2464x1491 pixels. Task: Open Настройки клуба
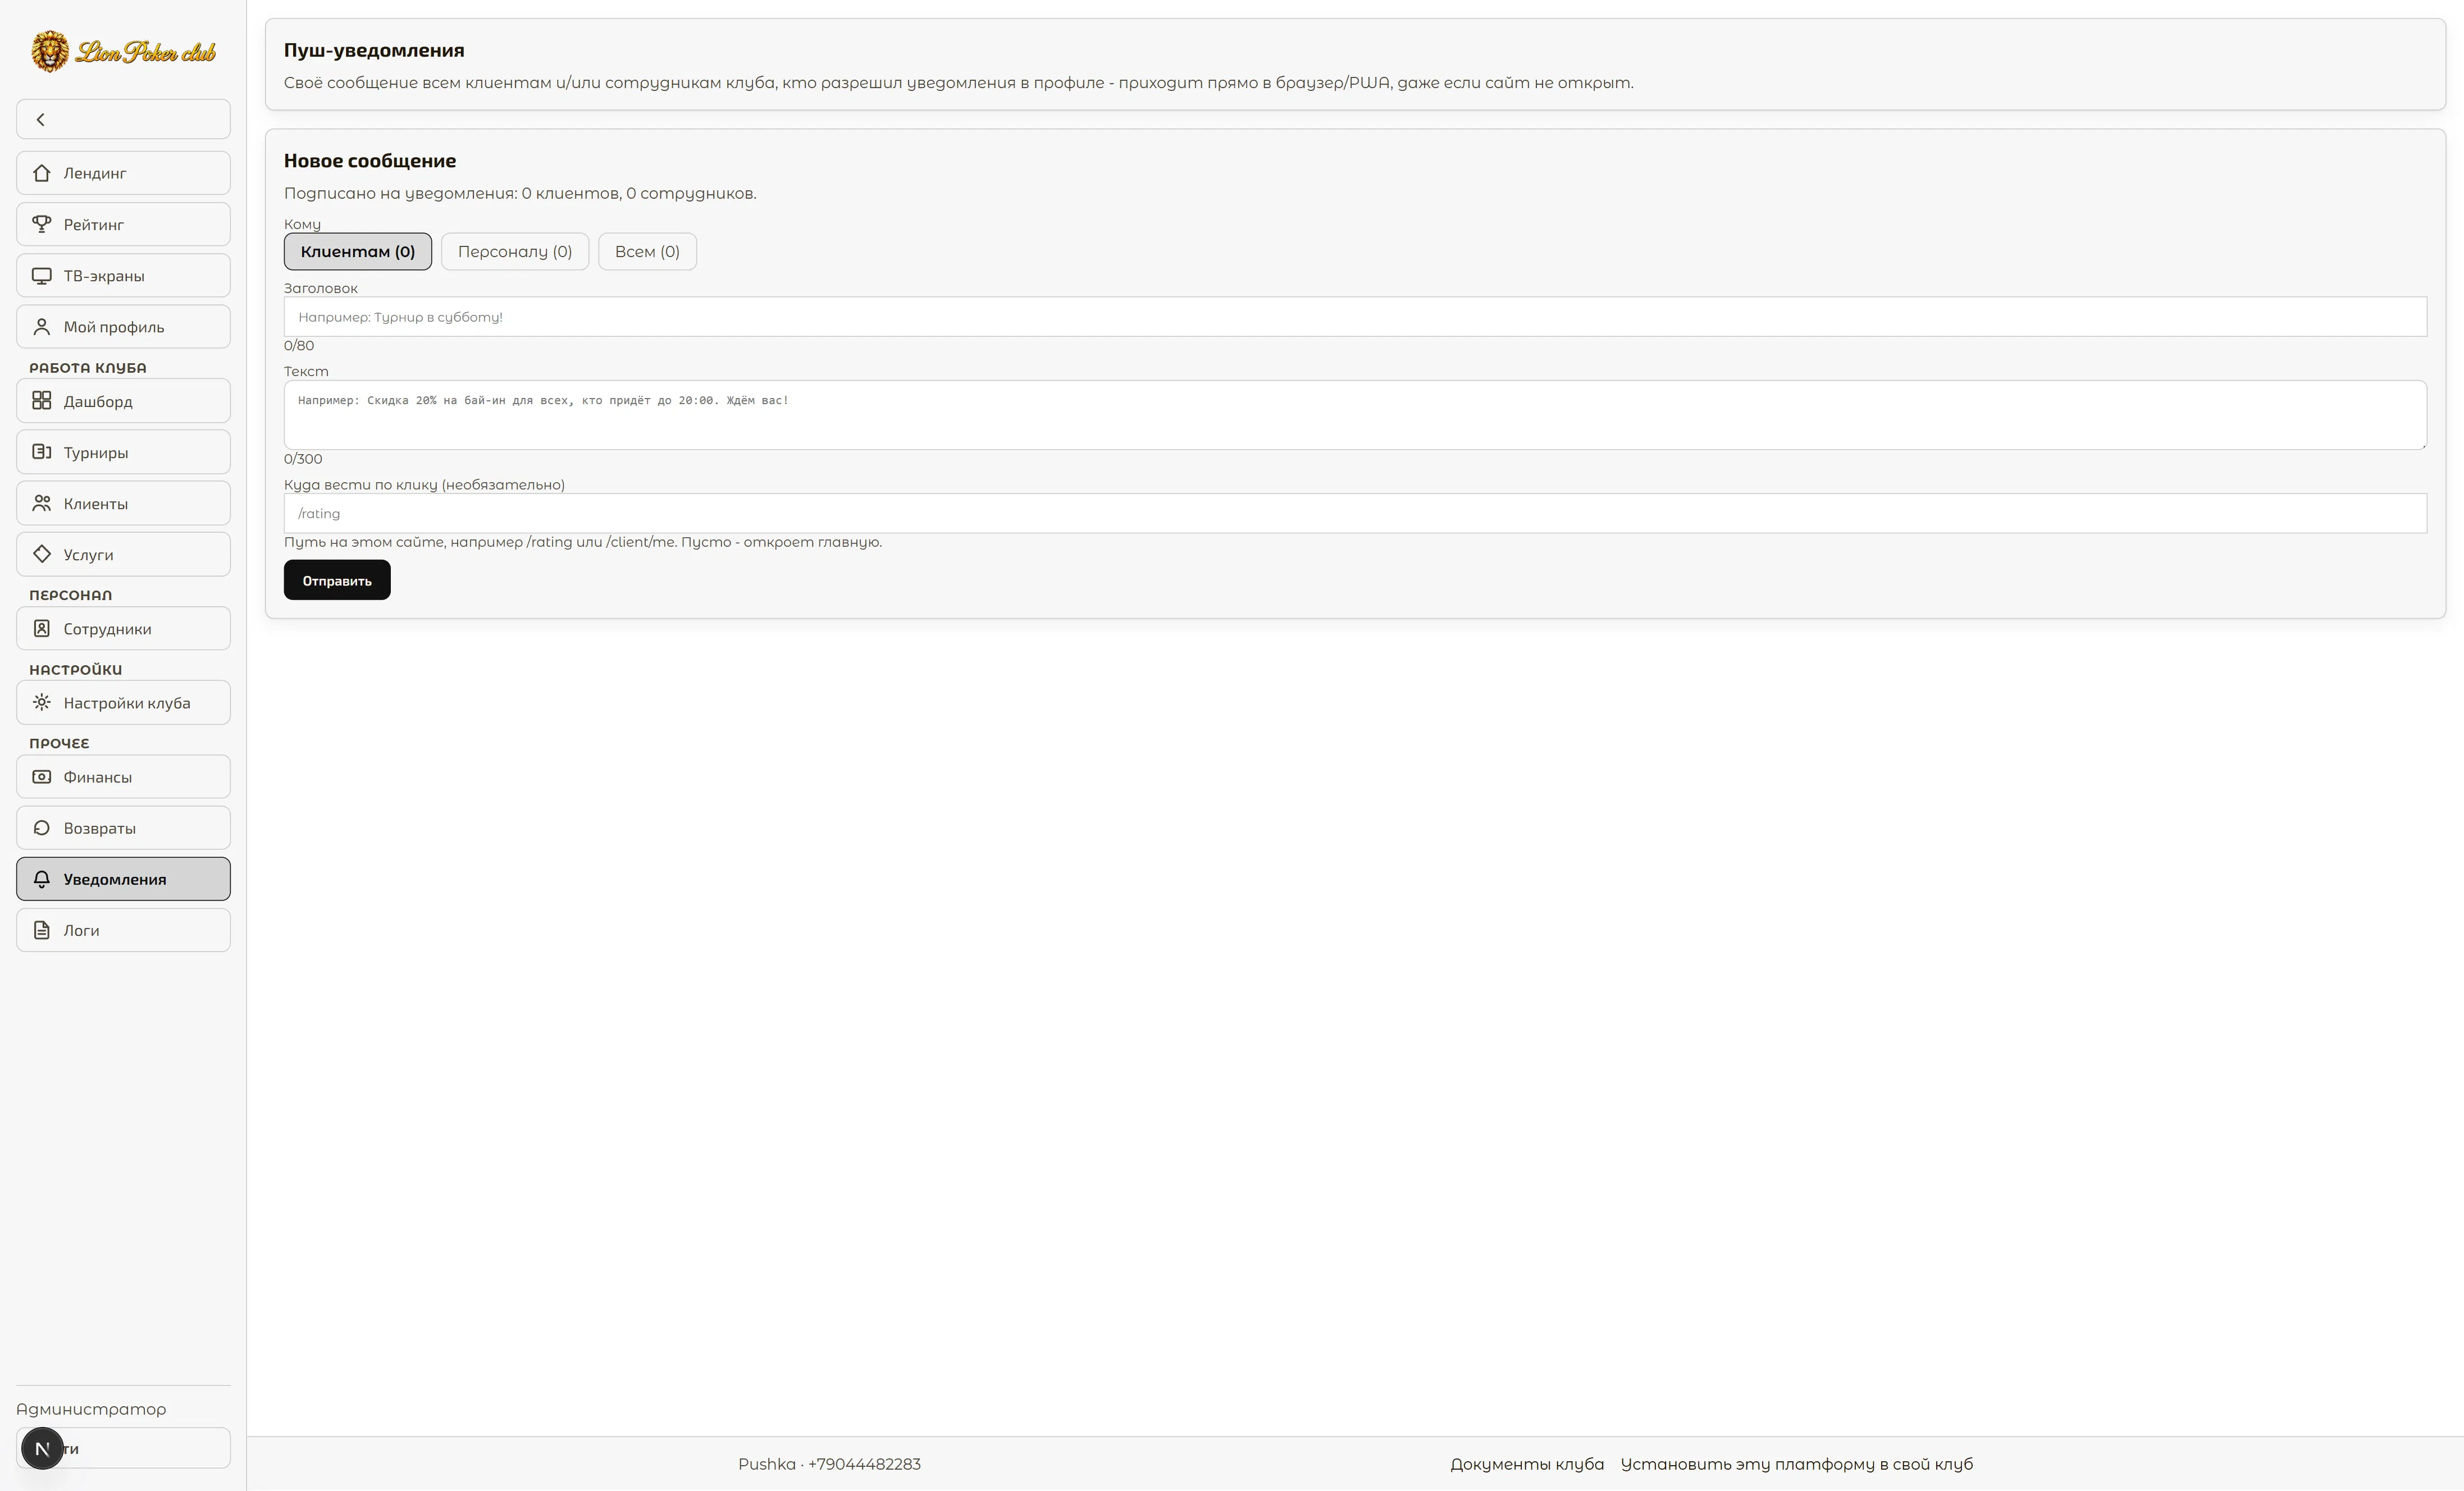pyautogui.click(x=123, y=702)
